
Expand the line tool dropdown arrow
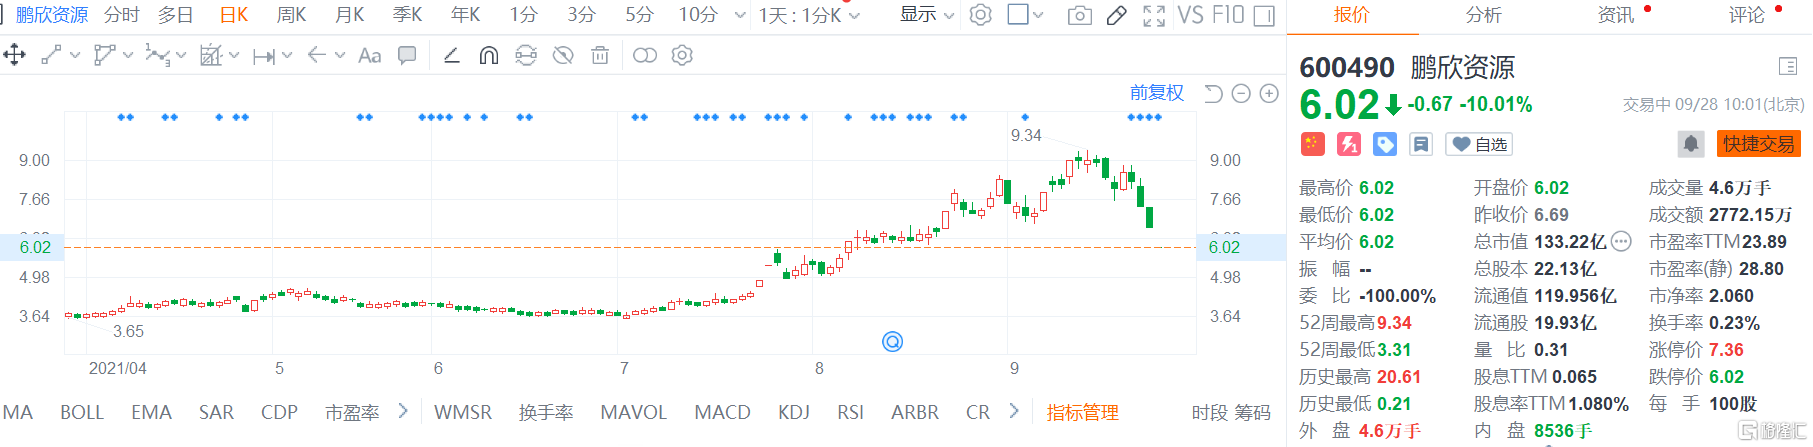pos(75,55)
